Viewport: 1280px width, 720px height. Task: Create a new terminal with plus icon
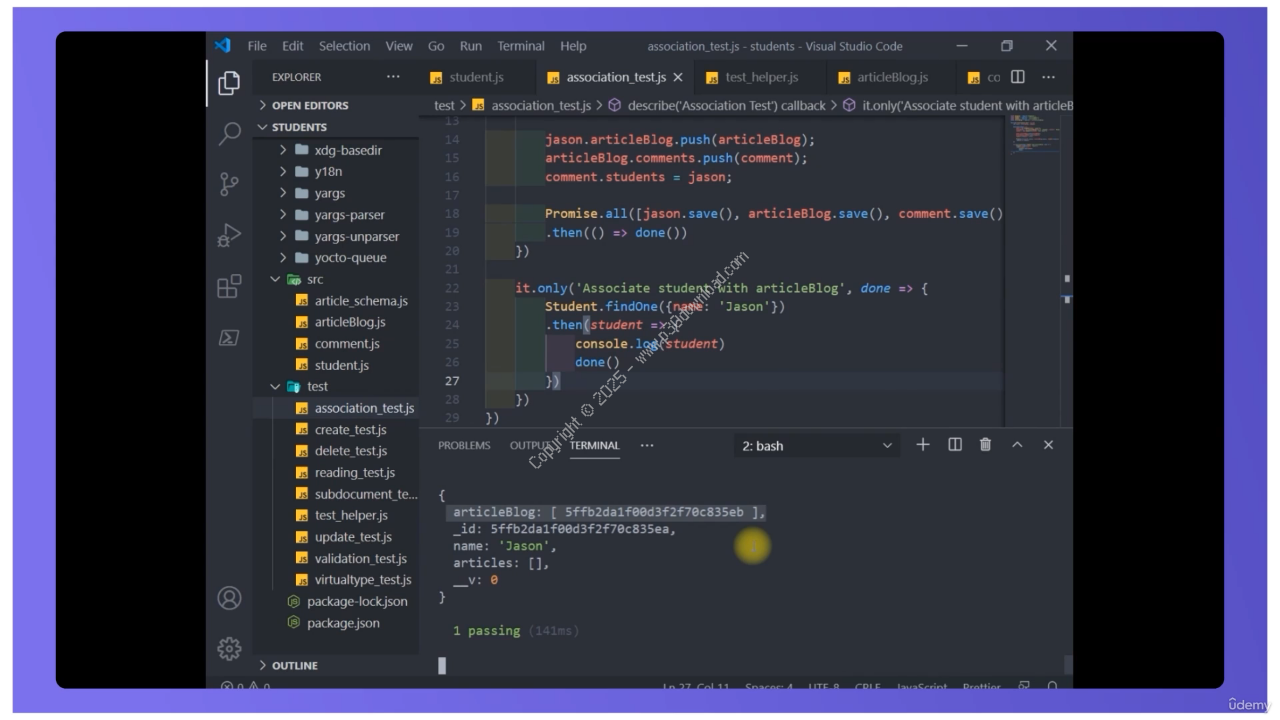pyautogui.click(x=922, y=445)
